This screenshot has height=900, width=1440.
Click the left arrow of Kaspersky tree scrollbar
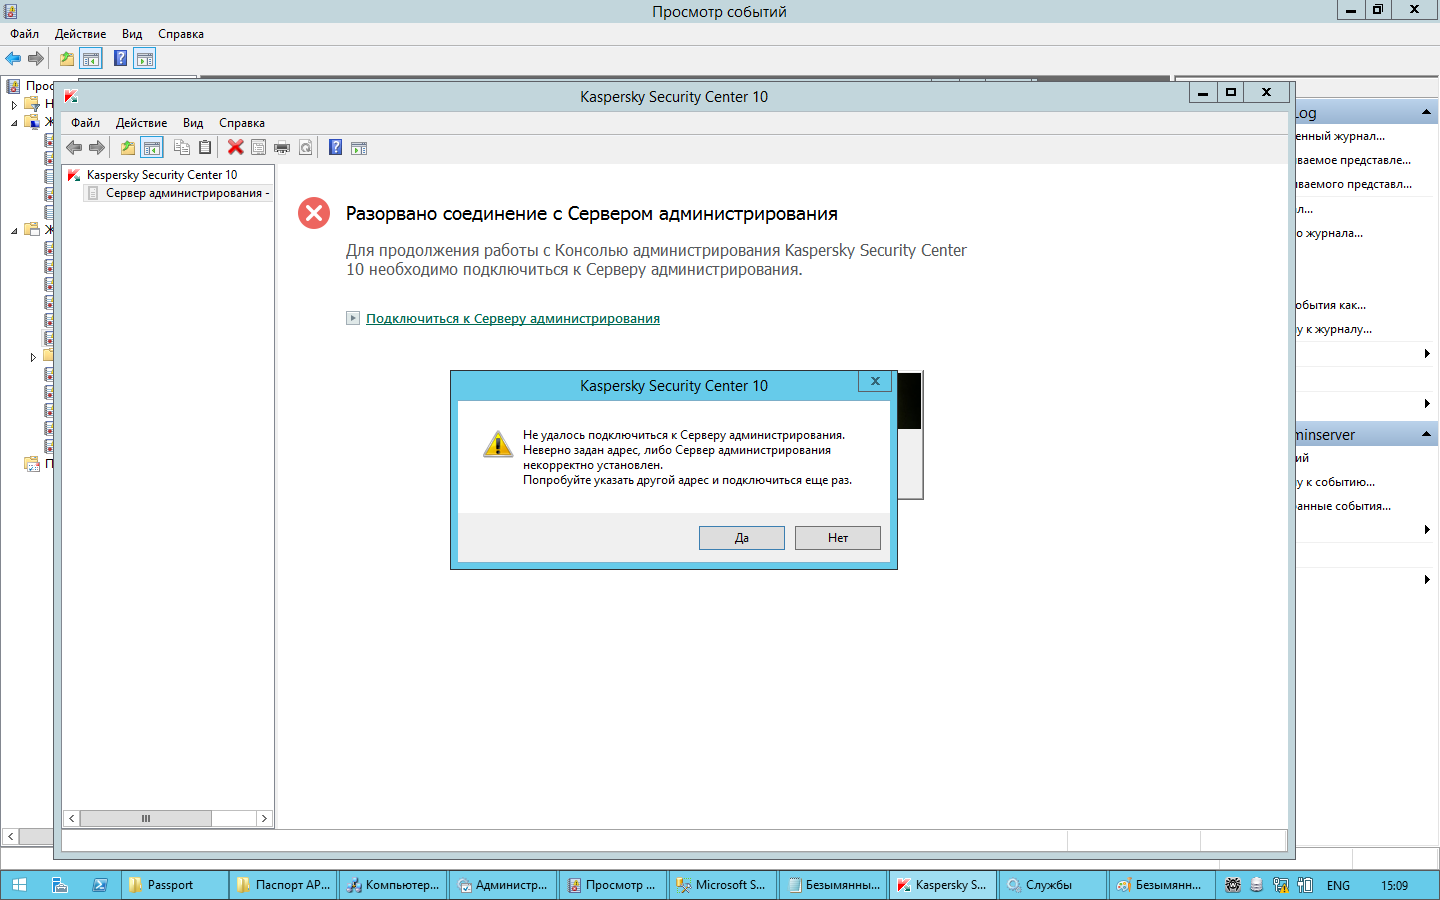pos(71,818)
